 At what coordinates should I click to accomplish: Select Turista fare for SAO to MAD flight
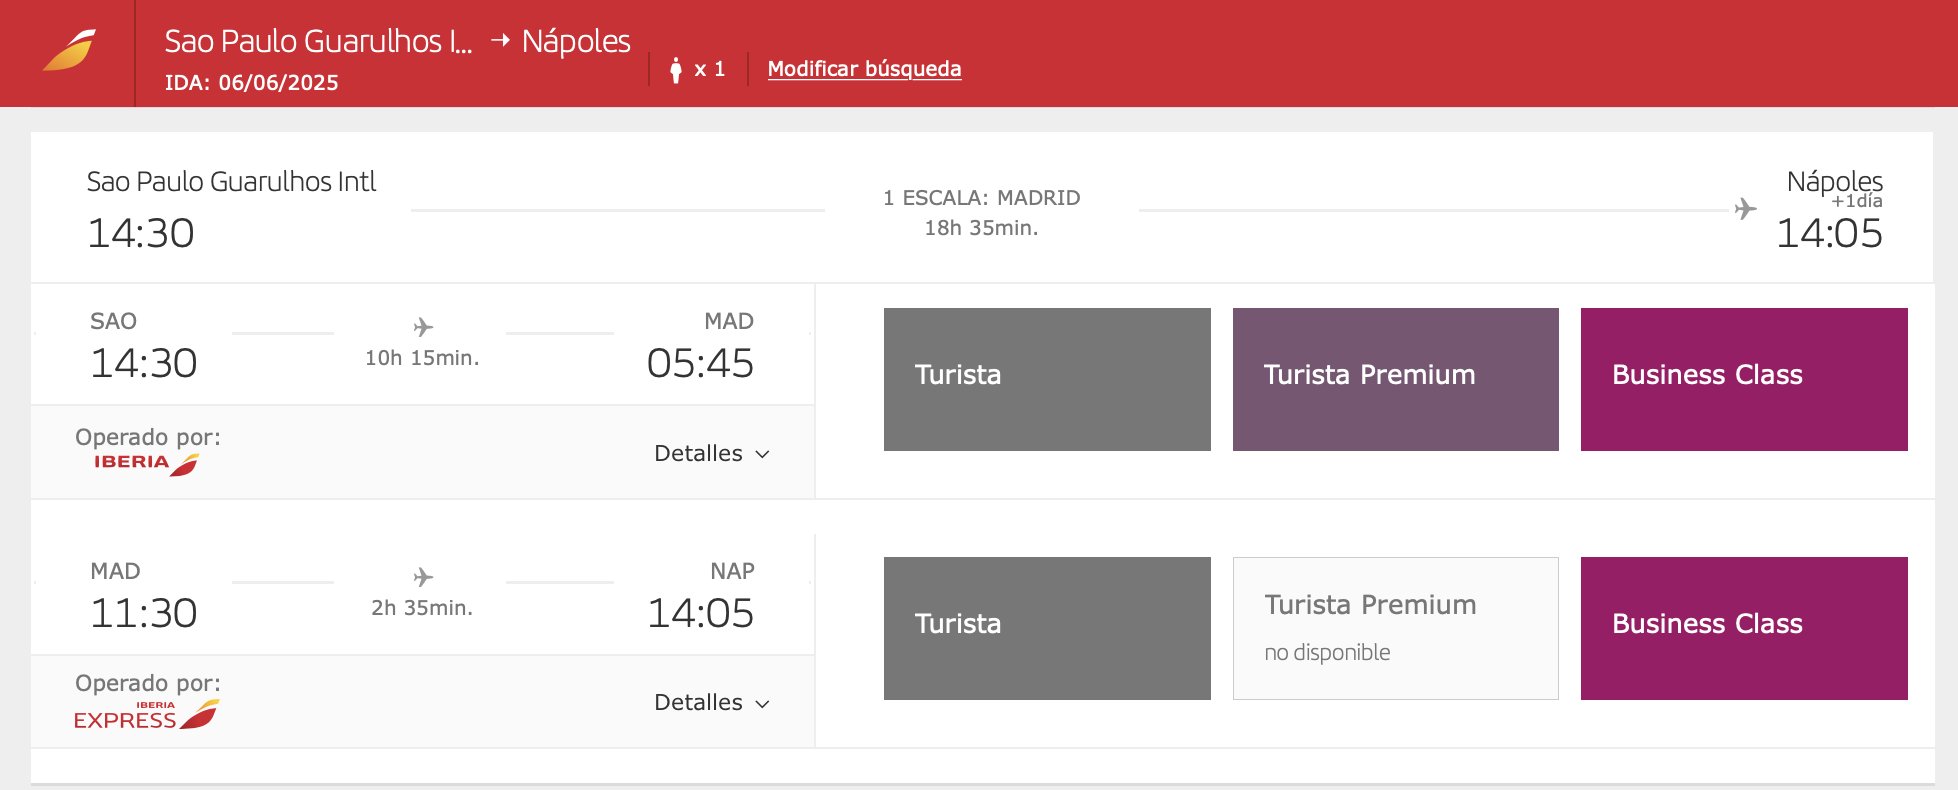pyautogui.click(x=1047, y=379)
